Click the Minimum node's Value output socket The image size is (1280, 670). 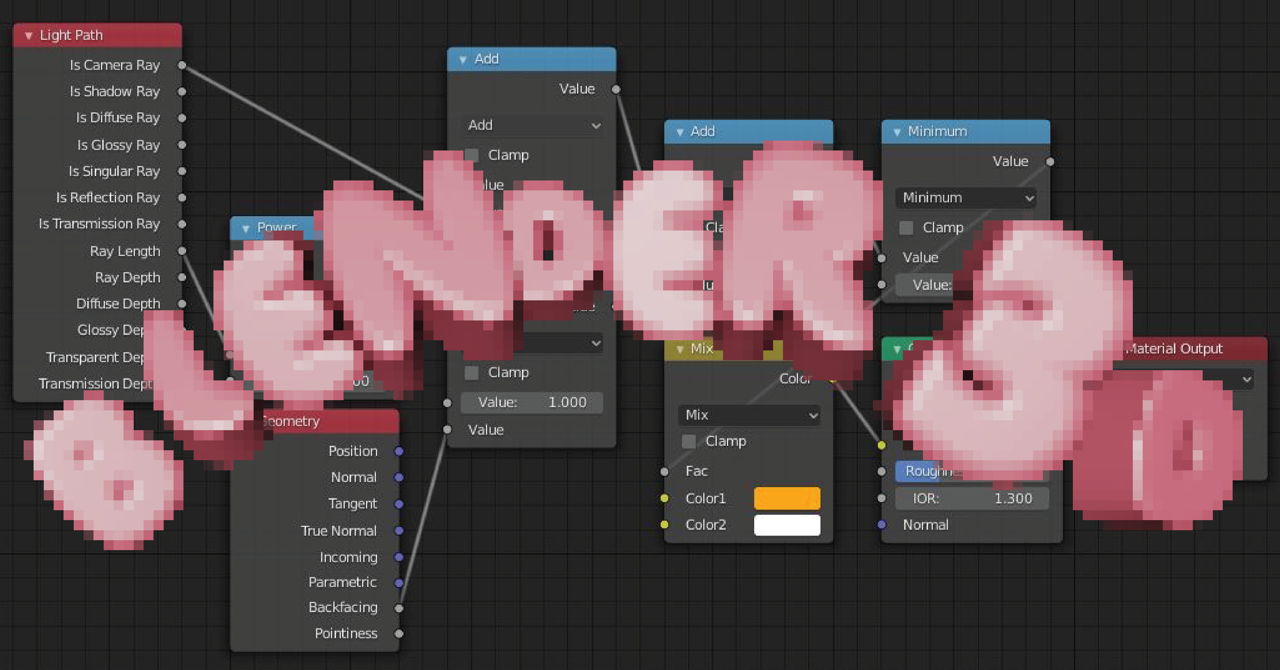click(x=1050, y=161)
